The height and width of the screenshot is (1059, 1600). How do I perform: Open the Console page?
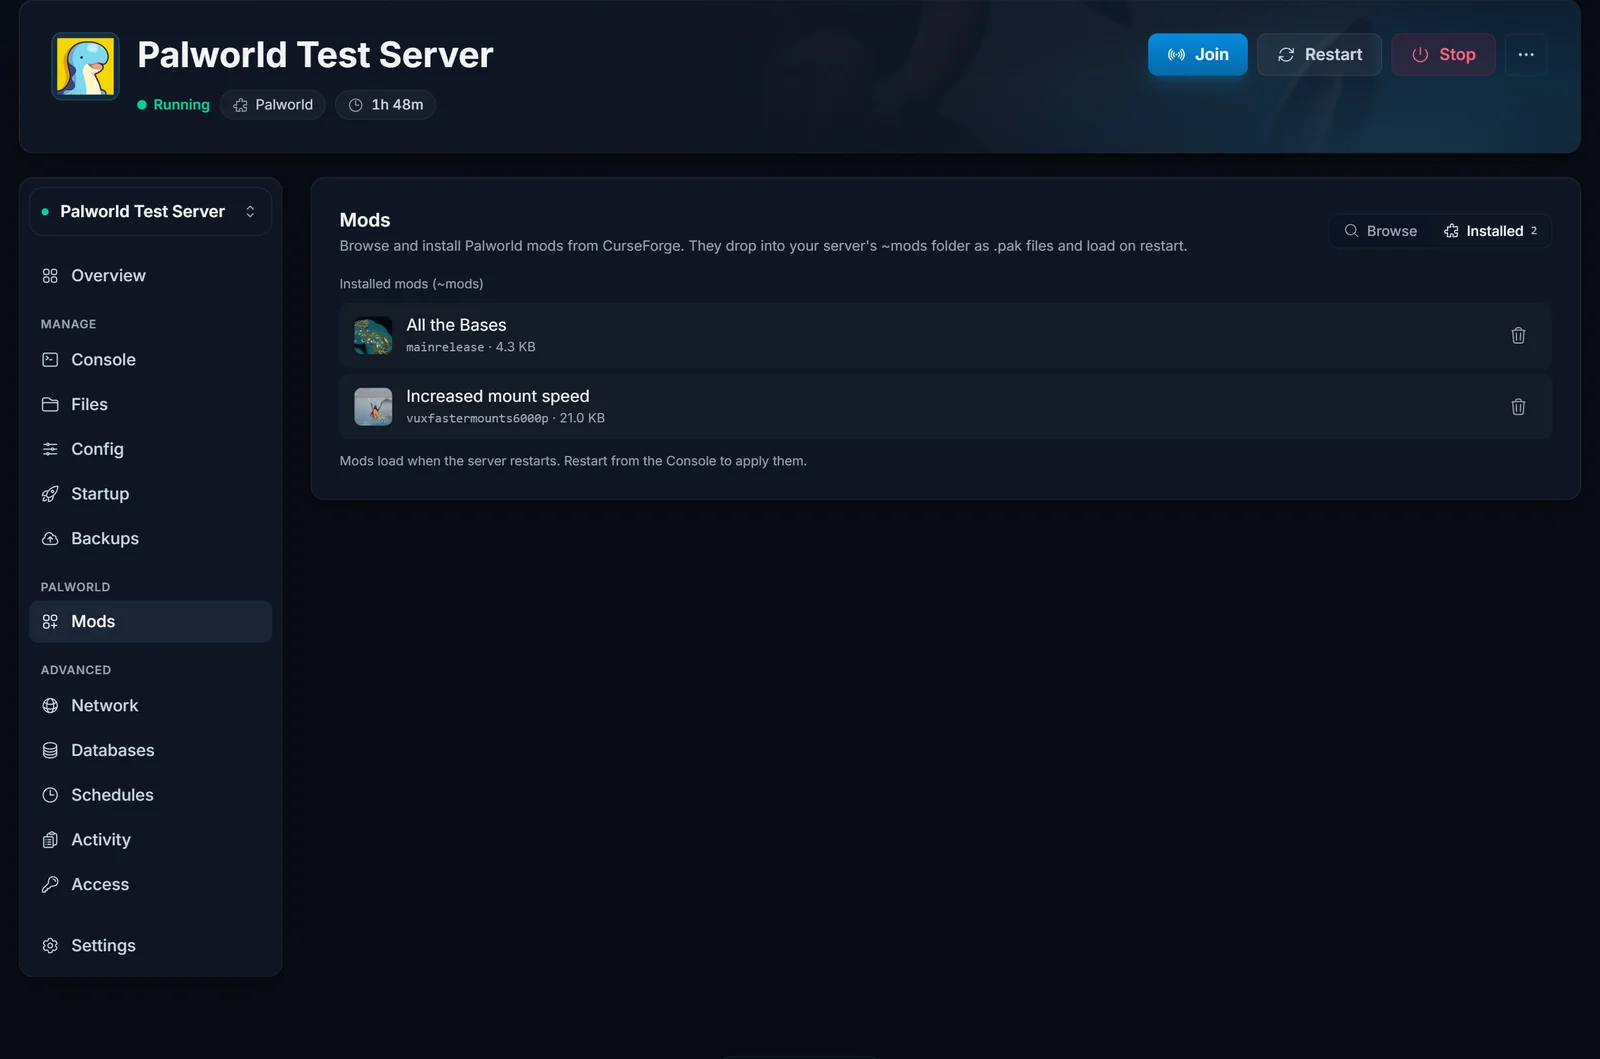pos(150,359)
